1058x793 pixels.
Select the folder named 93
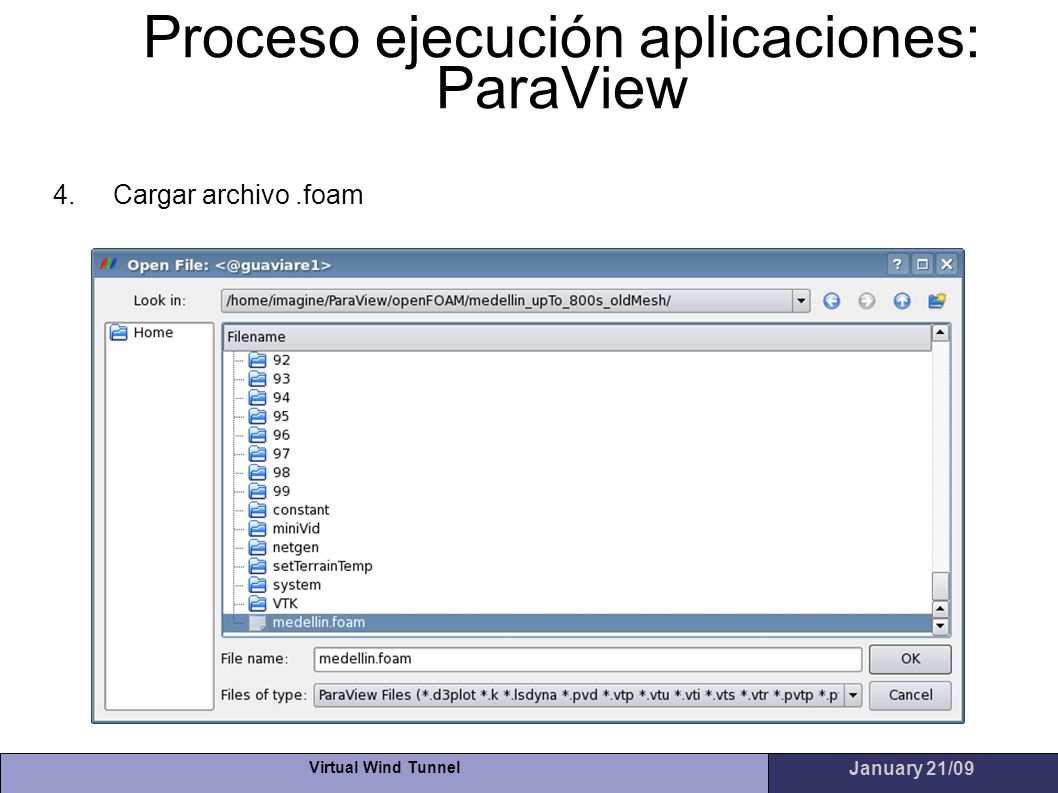[x=281, y=379]
